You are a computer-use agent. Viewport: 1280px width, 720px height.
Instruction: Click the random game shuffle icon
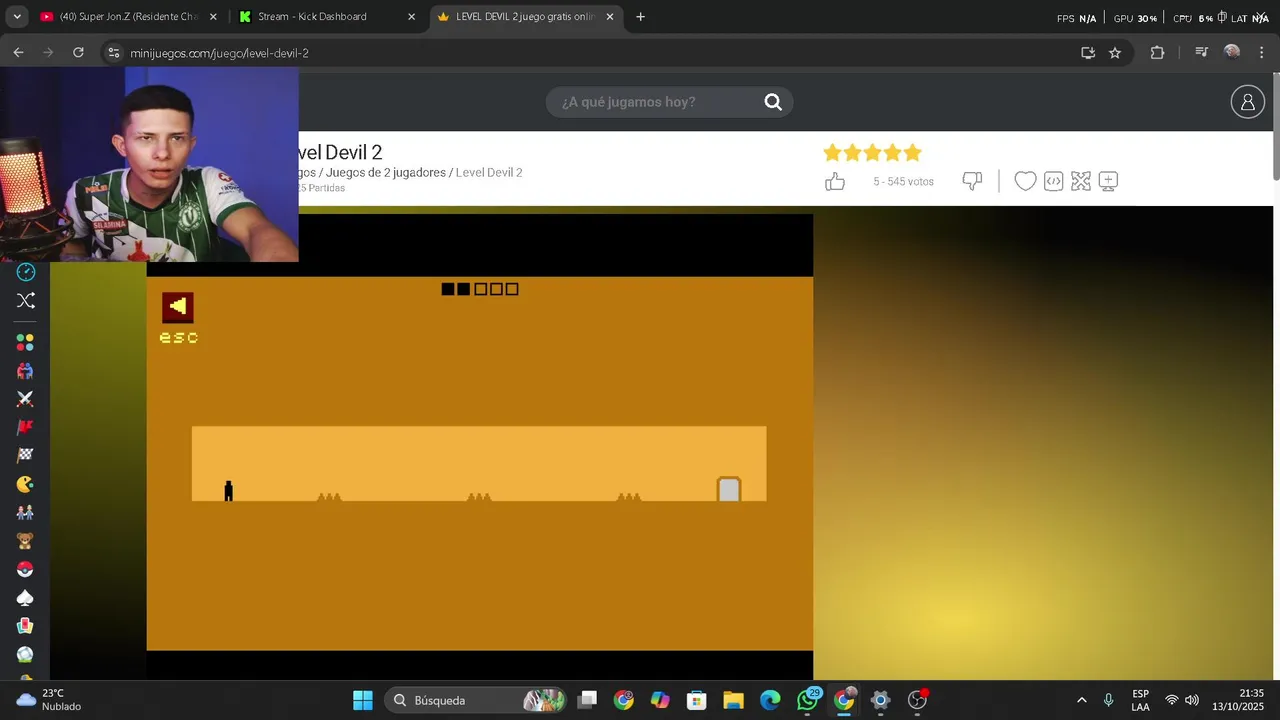(26, 300)
